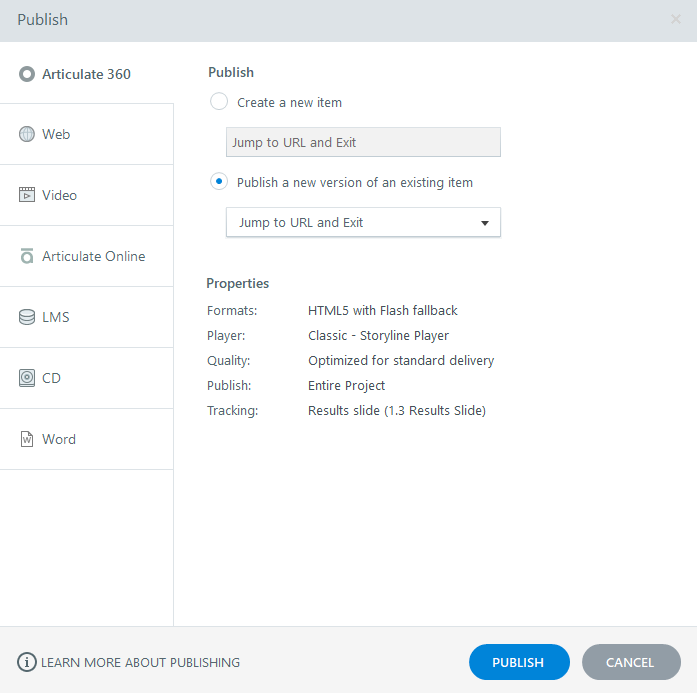The image size is (697, 693).
Task: Select Publish a new version radio button
Action: (x=219, y=182)
